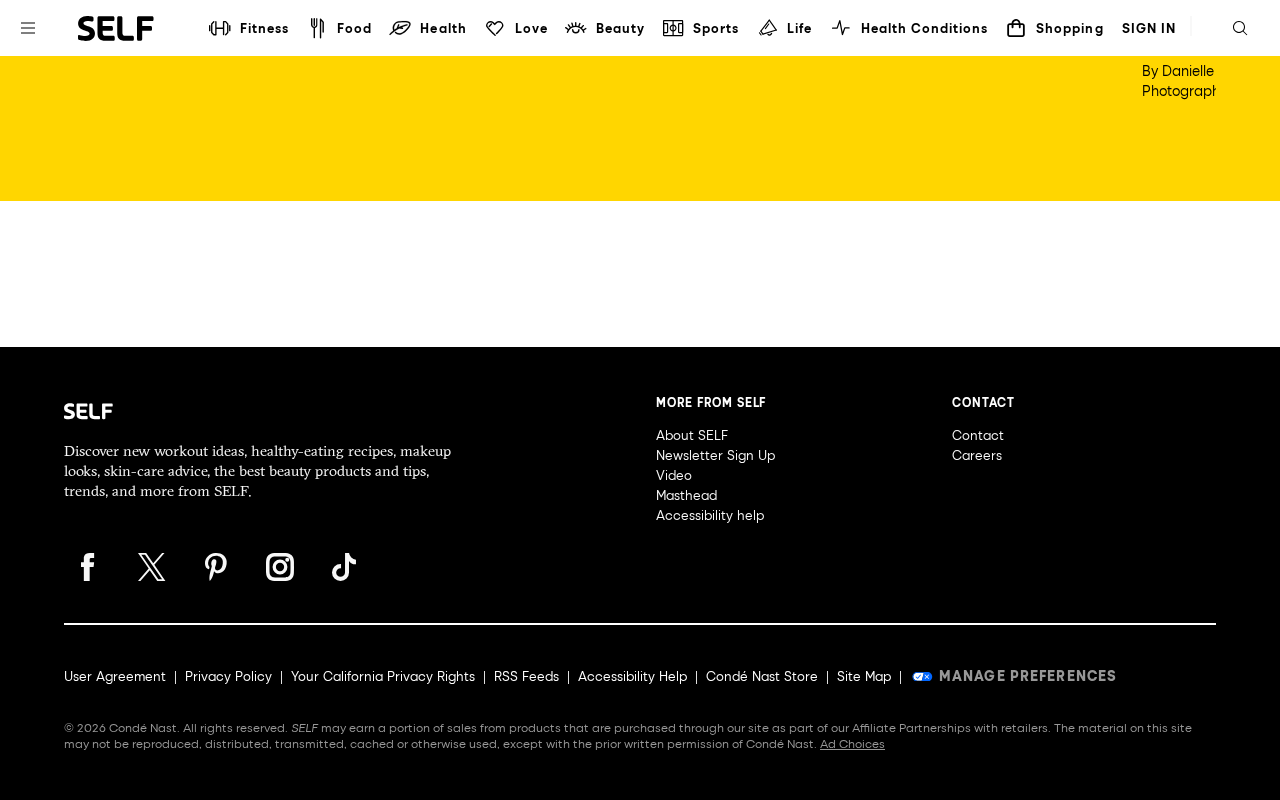Viewport: 1280px width, 800px height.
Task: Open SELF's TikTok icon
Action: pos(344,567)
